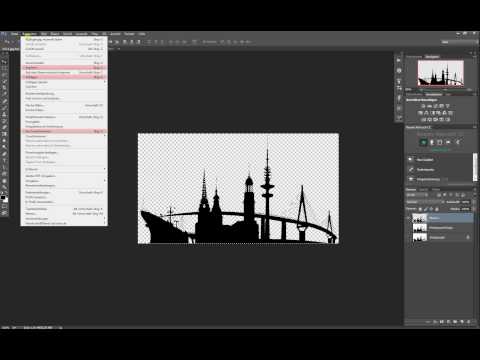
Task: Select the Path Selection arrow tool
Action: pyautogui.click(x=4, y=167)
